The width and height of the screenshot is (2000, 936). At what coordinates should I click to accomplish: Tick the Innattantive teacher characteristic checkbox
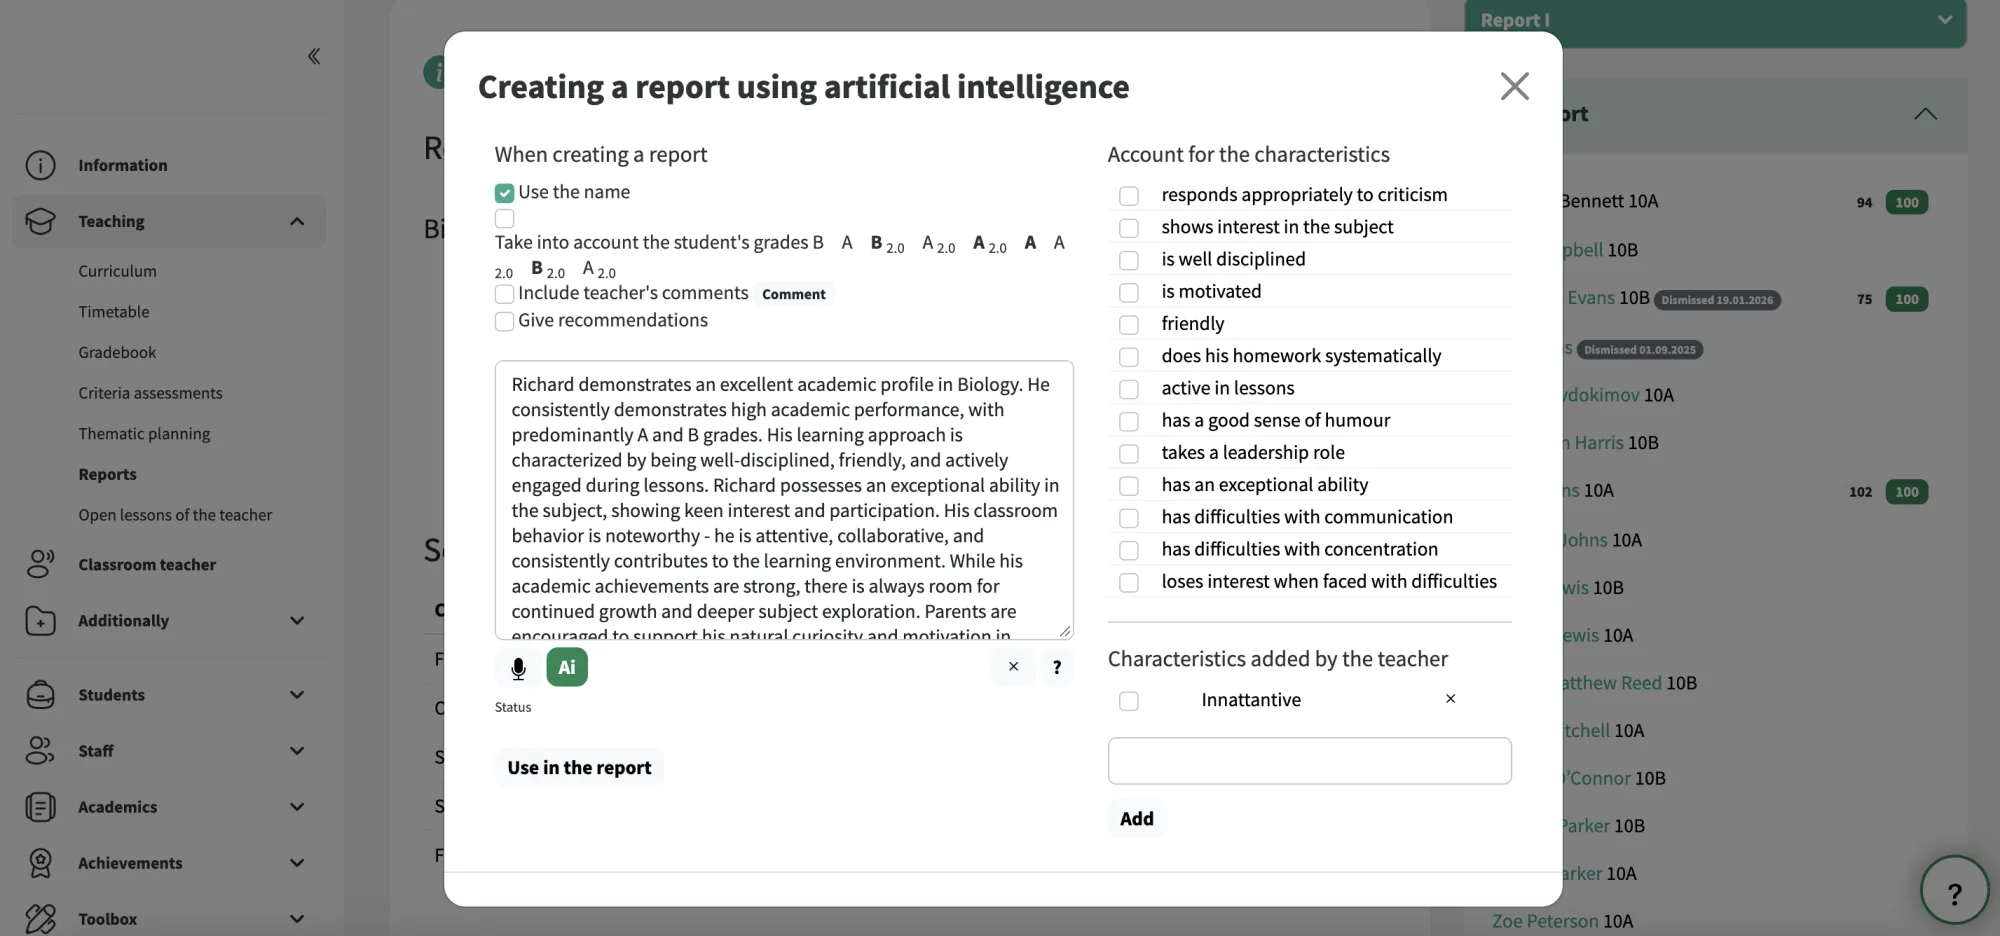[1129, 701]
